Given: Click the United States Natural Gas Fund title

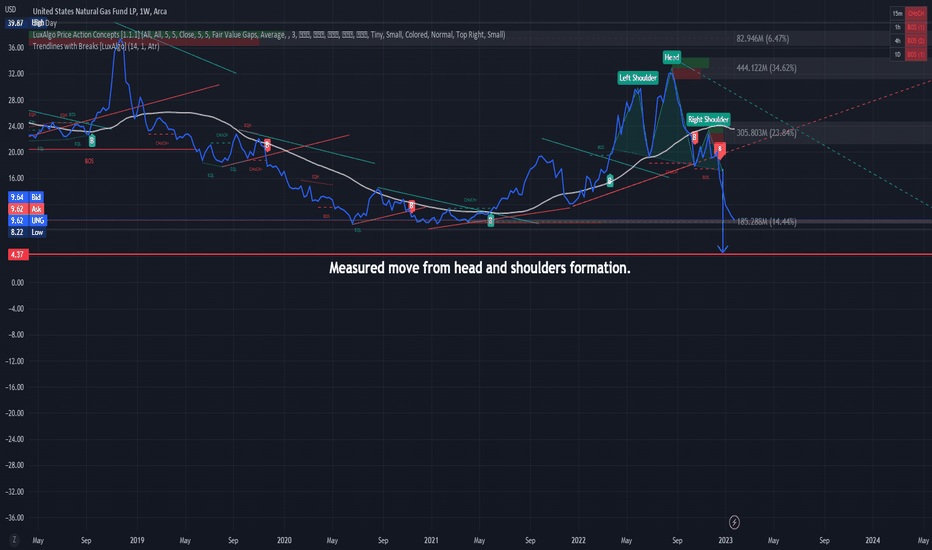Looking at the screenshot, I should pos(99,11).
